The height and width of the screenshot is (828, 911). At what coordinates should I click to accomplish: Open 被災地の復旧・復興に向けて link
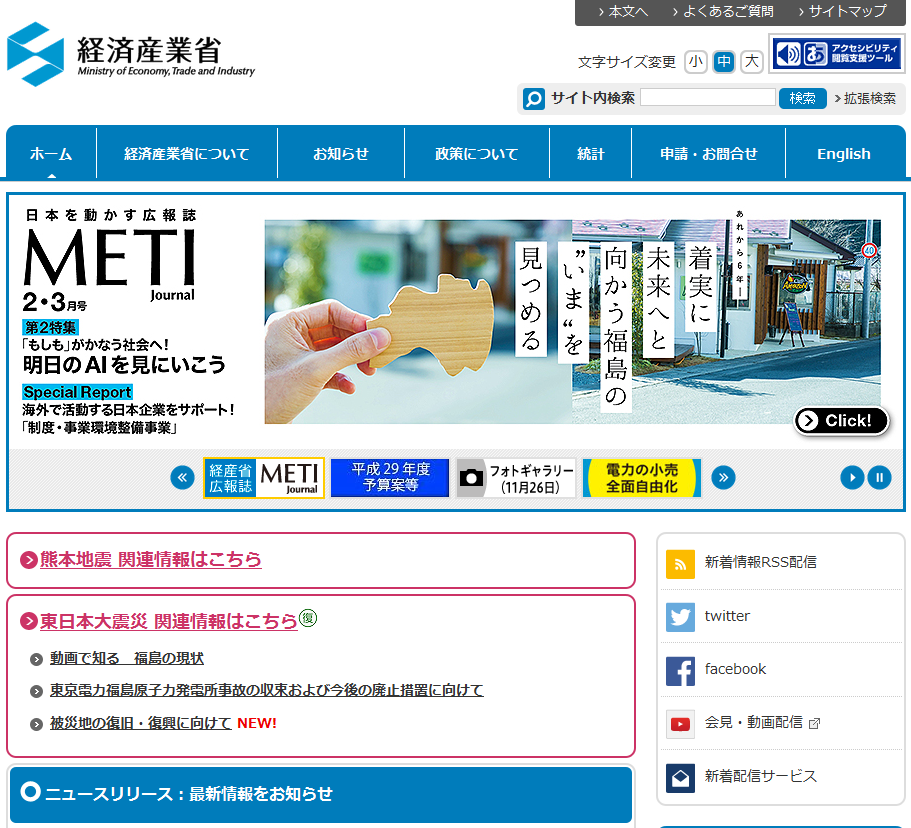141,723
